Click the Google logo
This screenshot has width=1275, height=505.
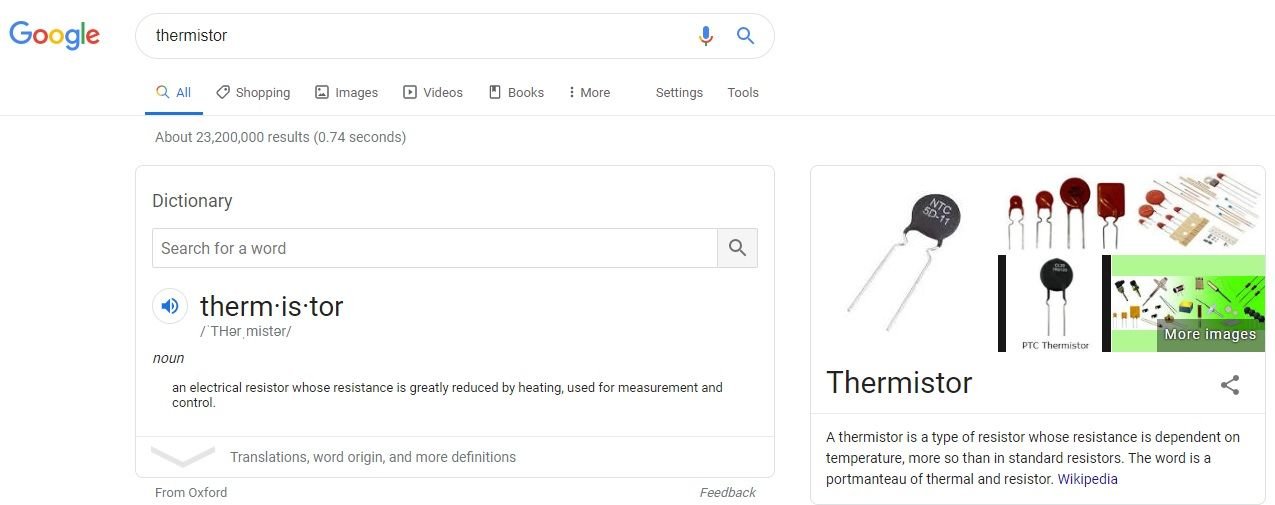click(x=55, y=35)
